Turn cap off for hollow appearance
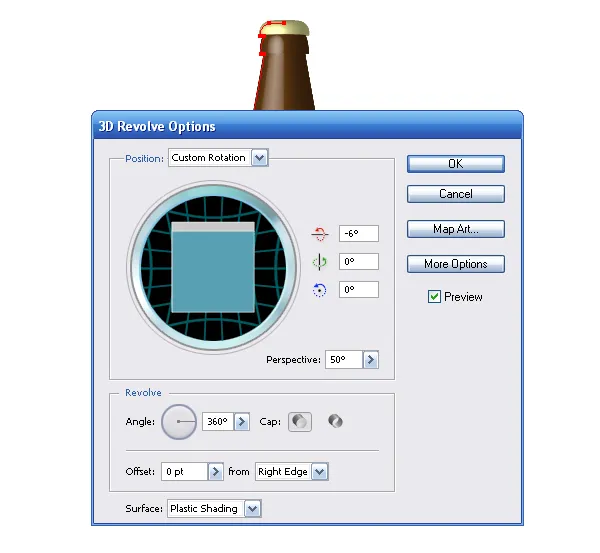The height and width of the screenshot is (553, 600). (335, 421)
